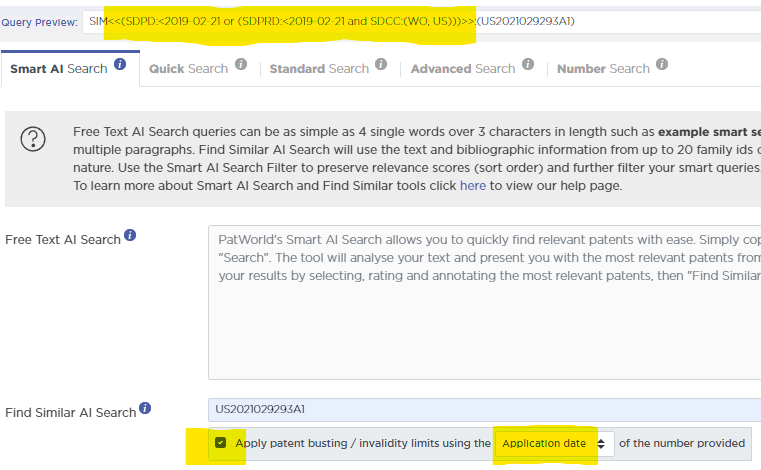Click info icon next to Number Search
This screenshot has height=470, width=761.
[x=662, y=64]
